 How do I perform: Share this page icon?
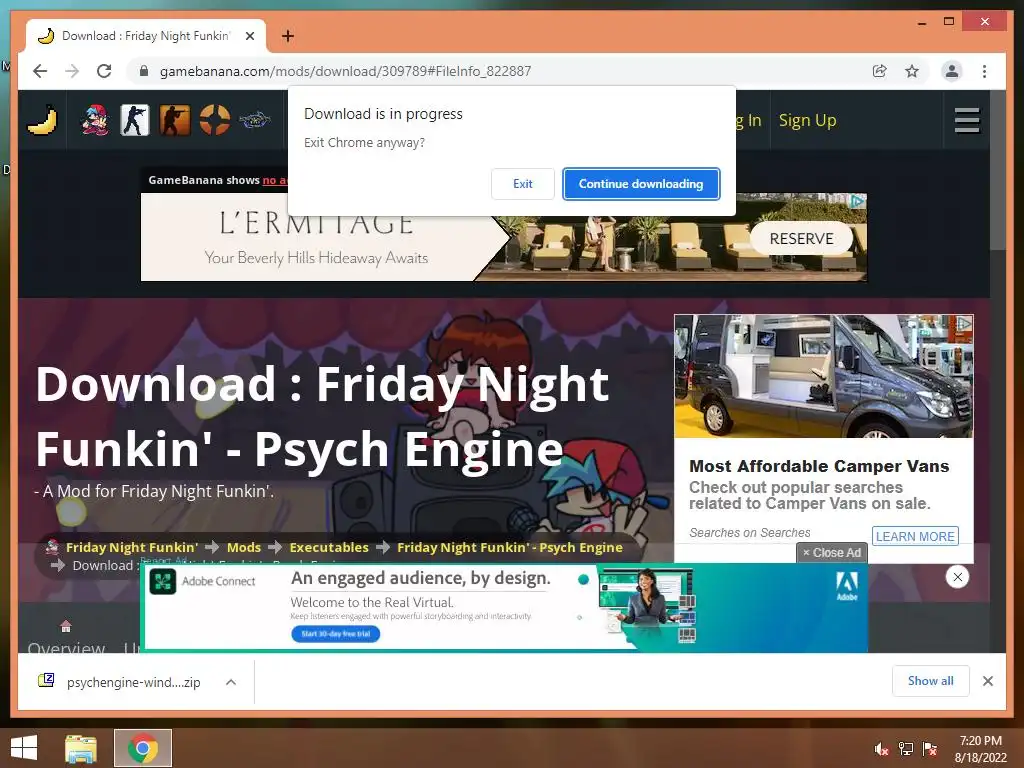[x=880, y=71]
